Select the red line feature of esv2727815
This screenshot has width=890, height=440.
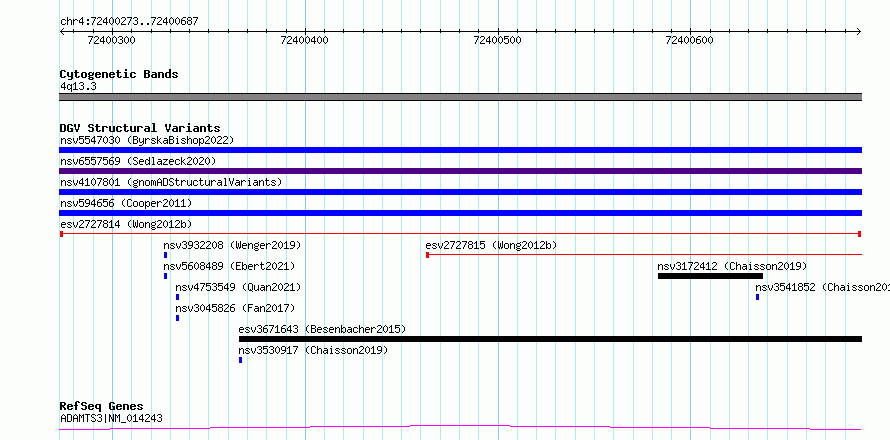(644, 255)
